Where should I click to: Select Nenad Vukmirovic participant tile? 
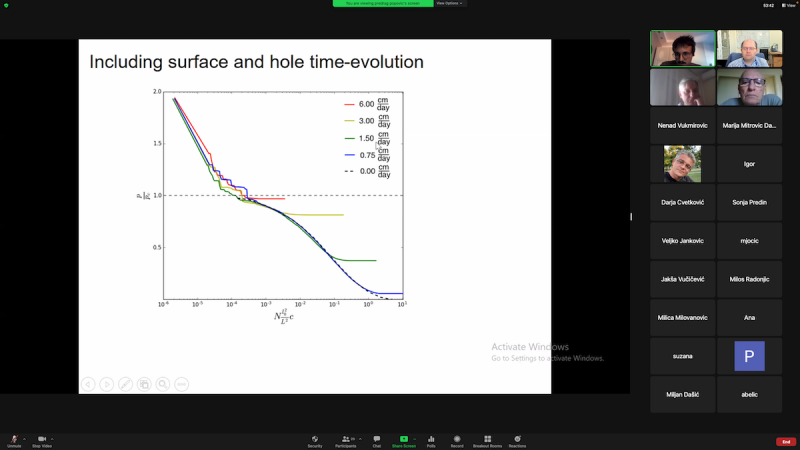(683, 126)
